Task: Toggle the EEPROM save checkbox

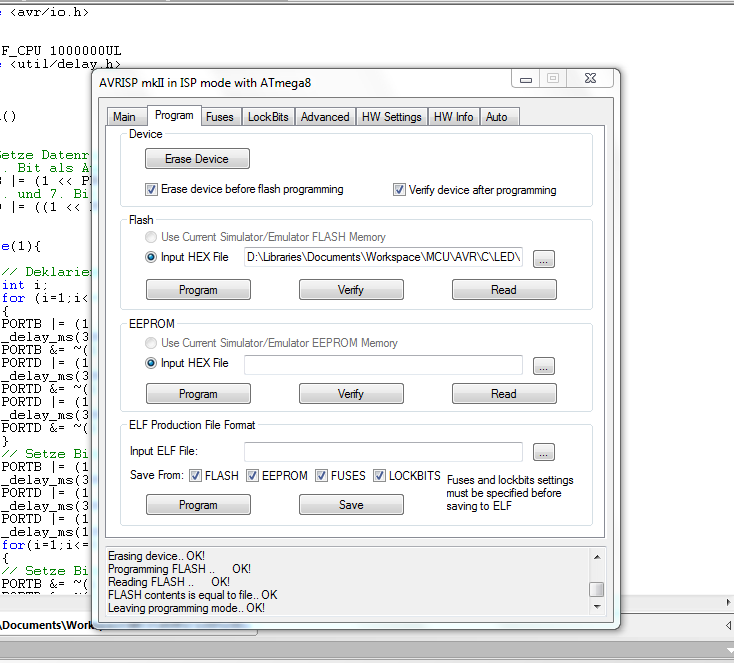Action: point(252,476)
